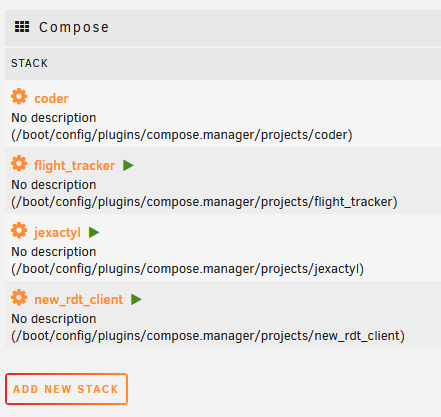Click the STACK column header
Screen dimensions: 441x417
[x=29, y=63]
